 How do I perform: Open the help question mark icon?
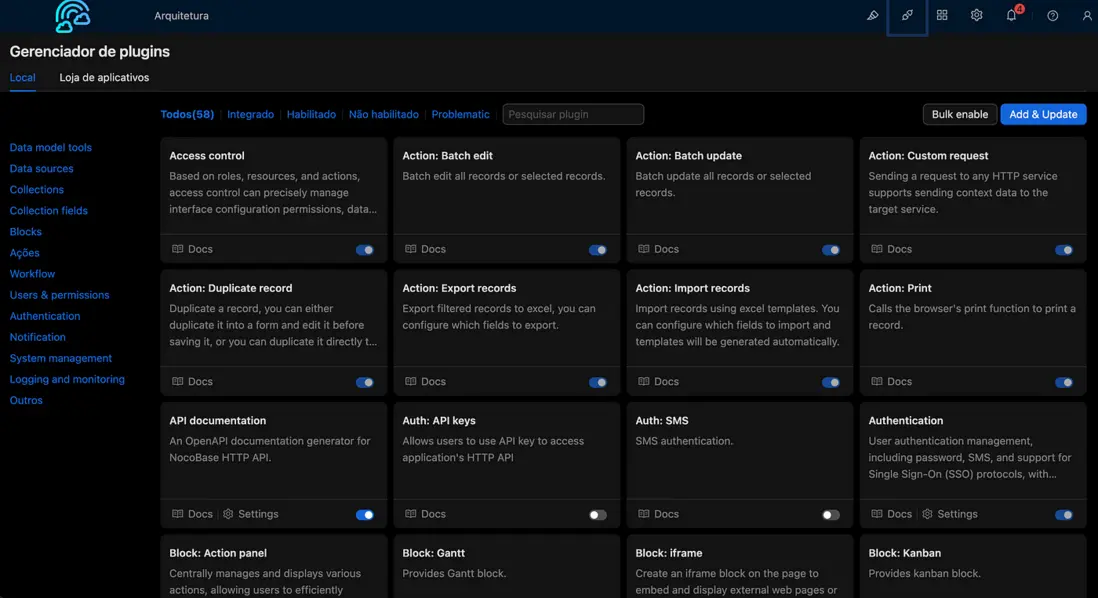[x=1052, y=16]
